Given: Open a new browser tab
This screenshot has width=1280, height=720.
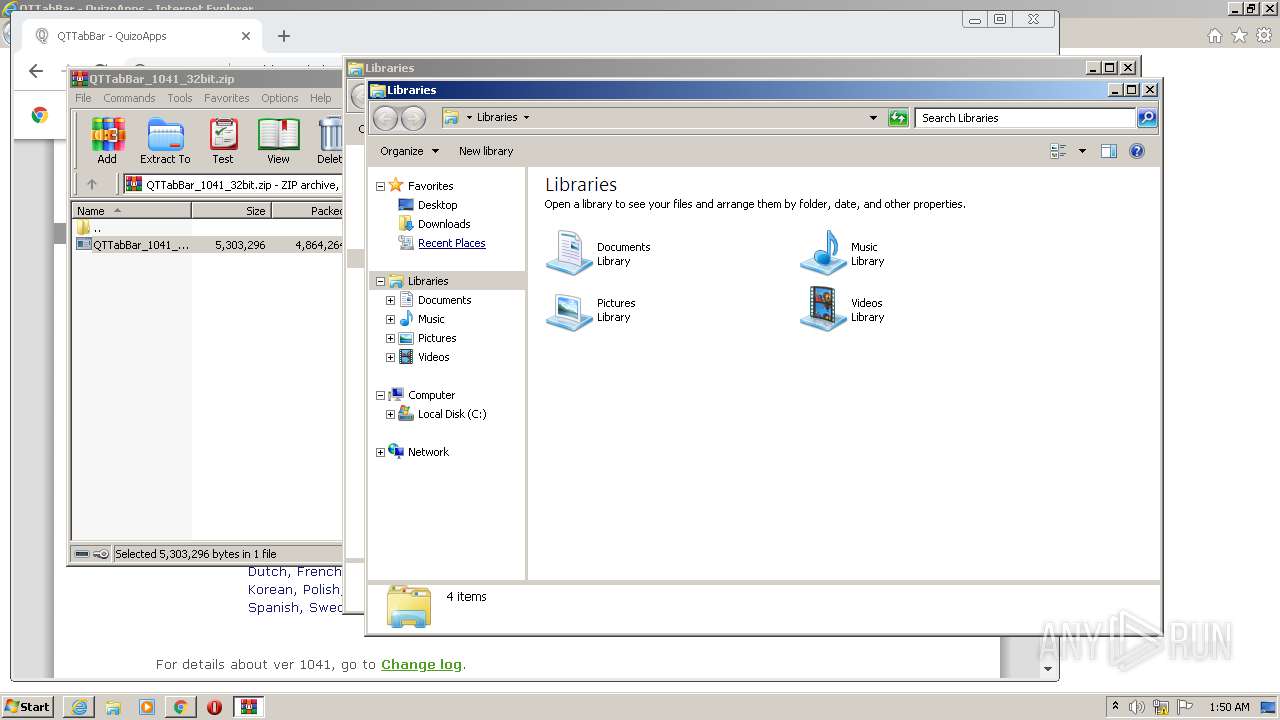Looking at the screenshot, I should 284,36.
